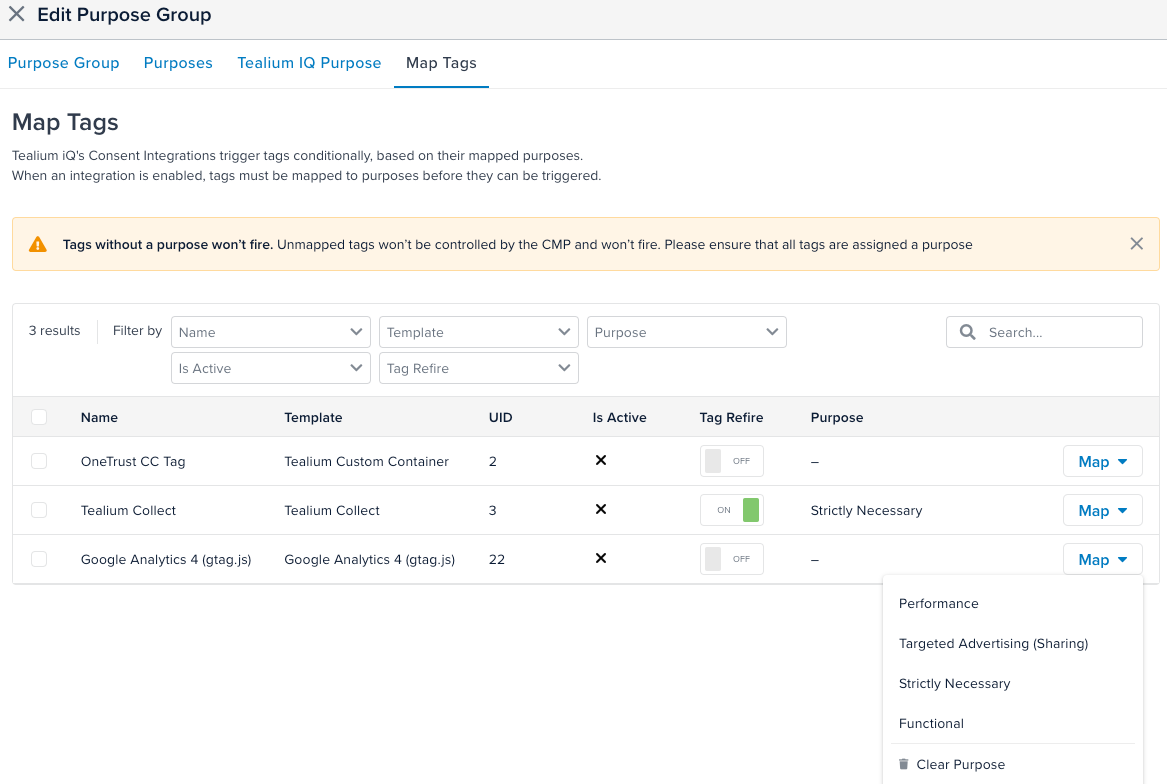Screen dimensions: 1167x784
Task: Expand the Template filter dropdown
Action: (478, 331)
